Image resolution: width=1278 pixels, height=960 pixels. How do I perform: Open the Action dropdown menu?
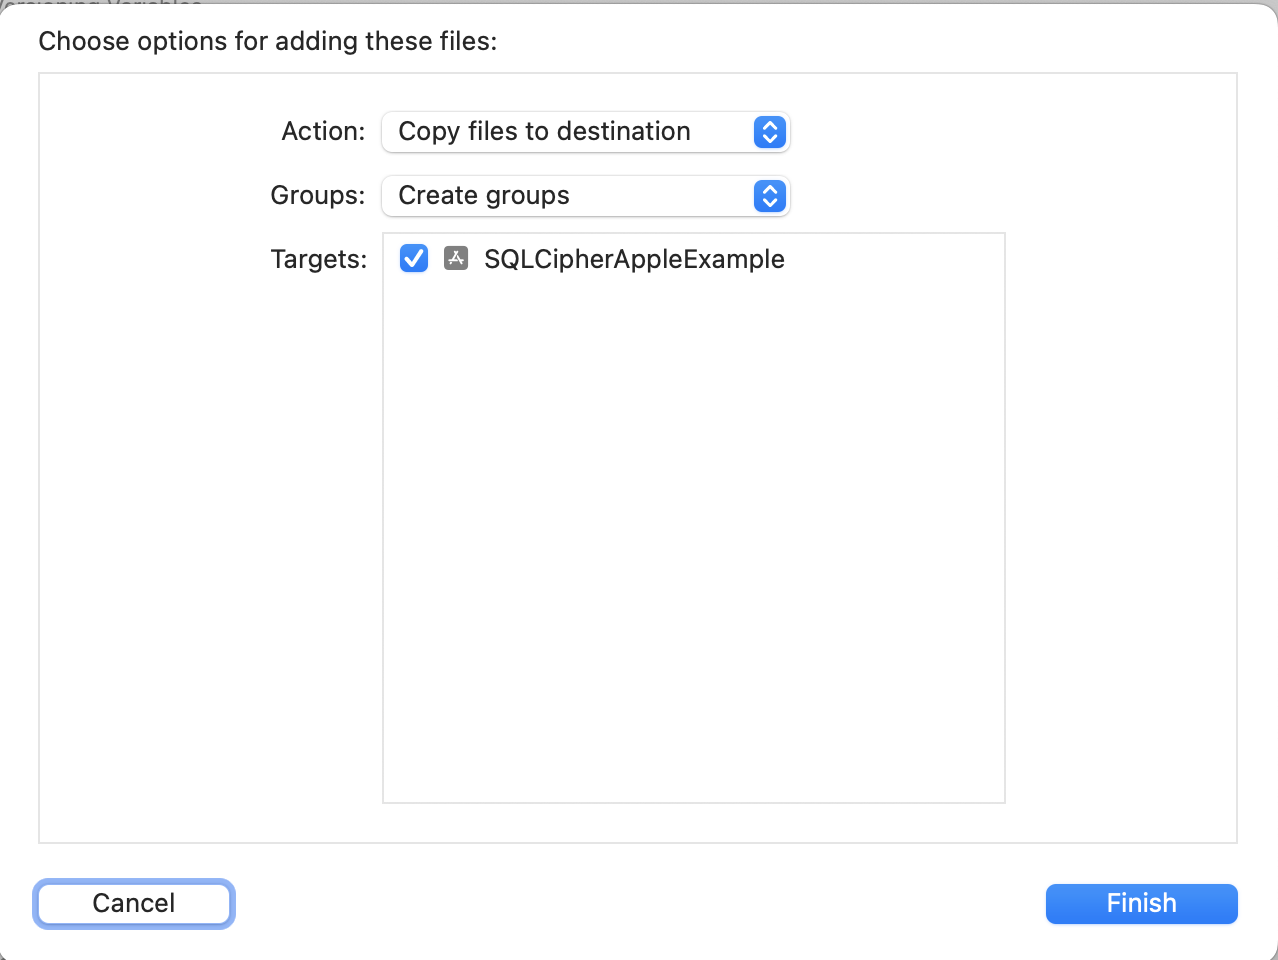(586, 132)
